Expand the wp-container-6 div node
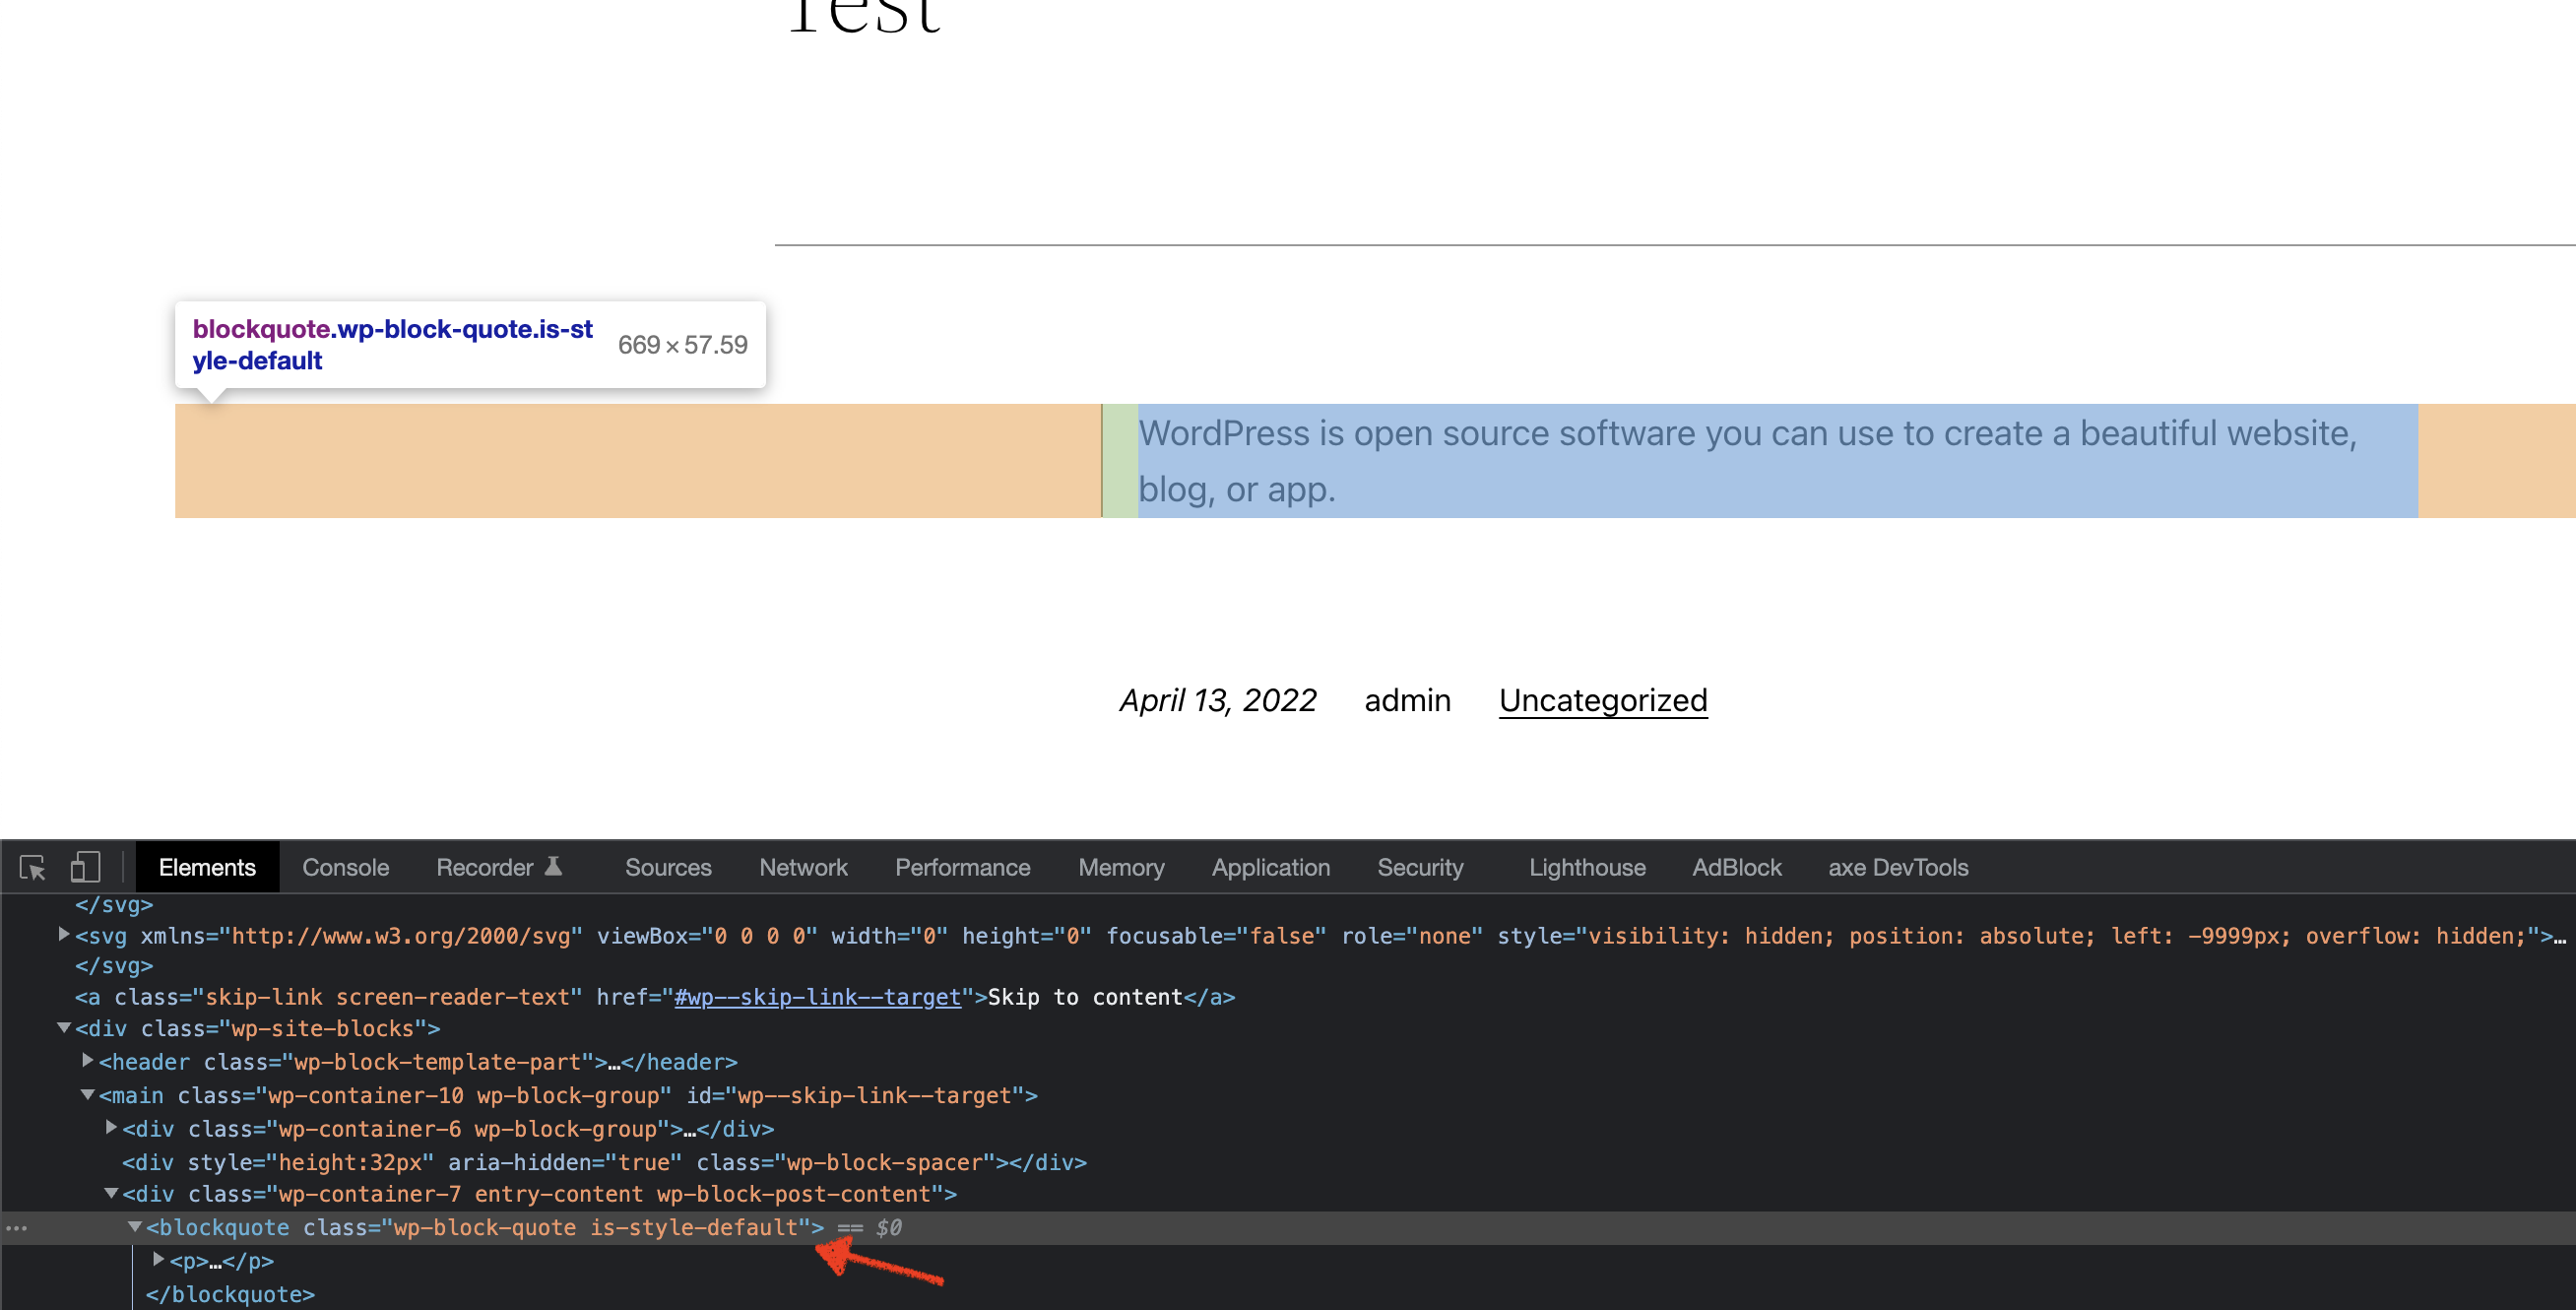The height and width of the screenshot is (1310, 2576). [112, 1127]
